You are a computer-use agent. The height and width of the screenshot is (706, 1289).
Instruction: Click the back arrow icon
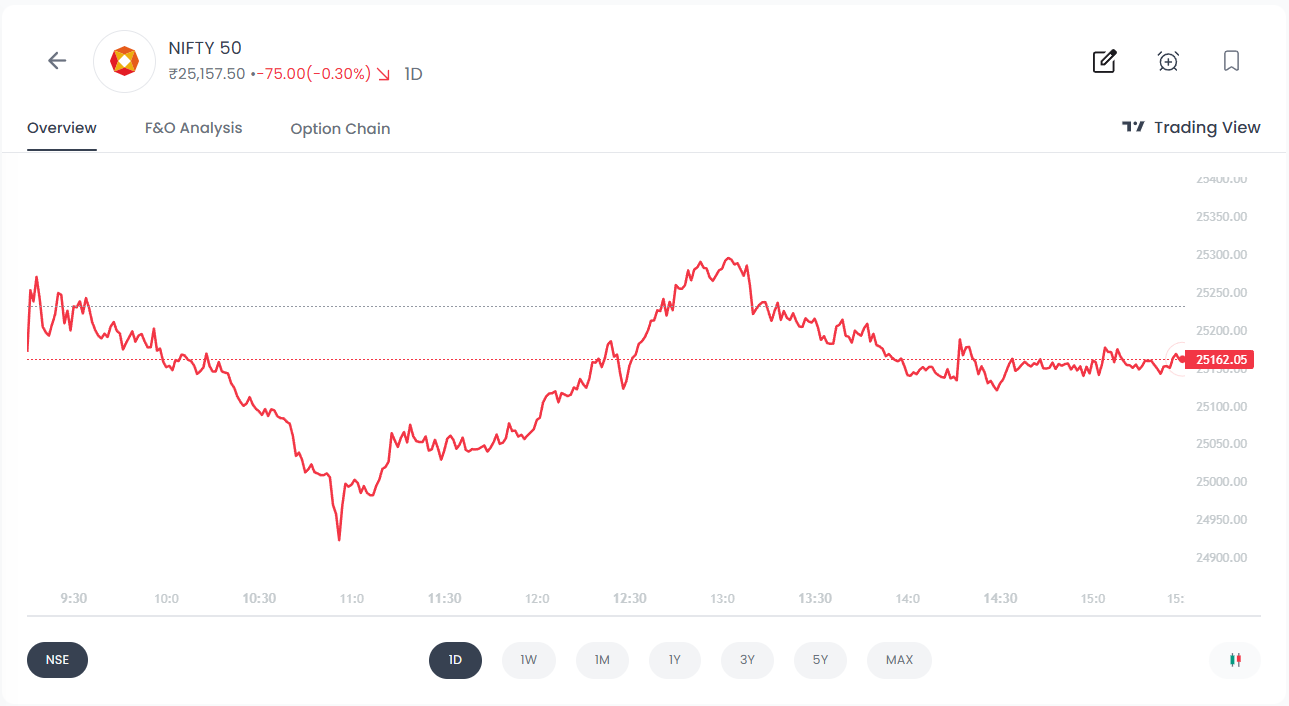click(x=57, y=61)
